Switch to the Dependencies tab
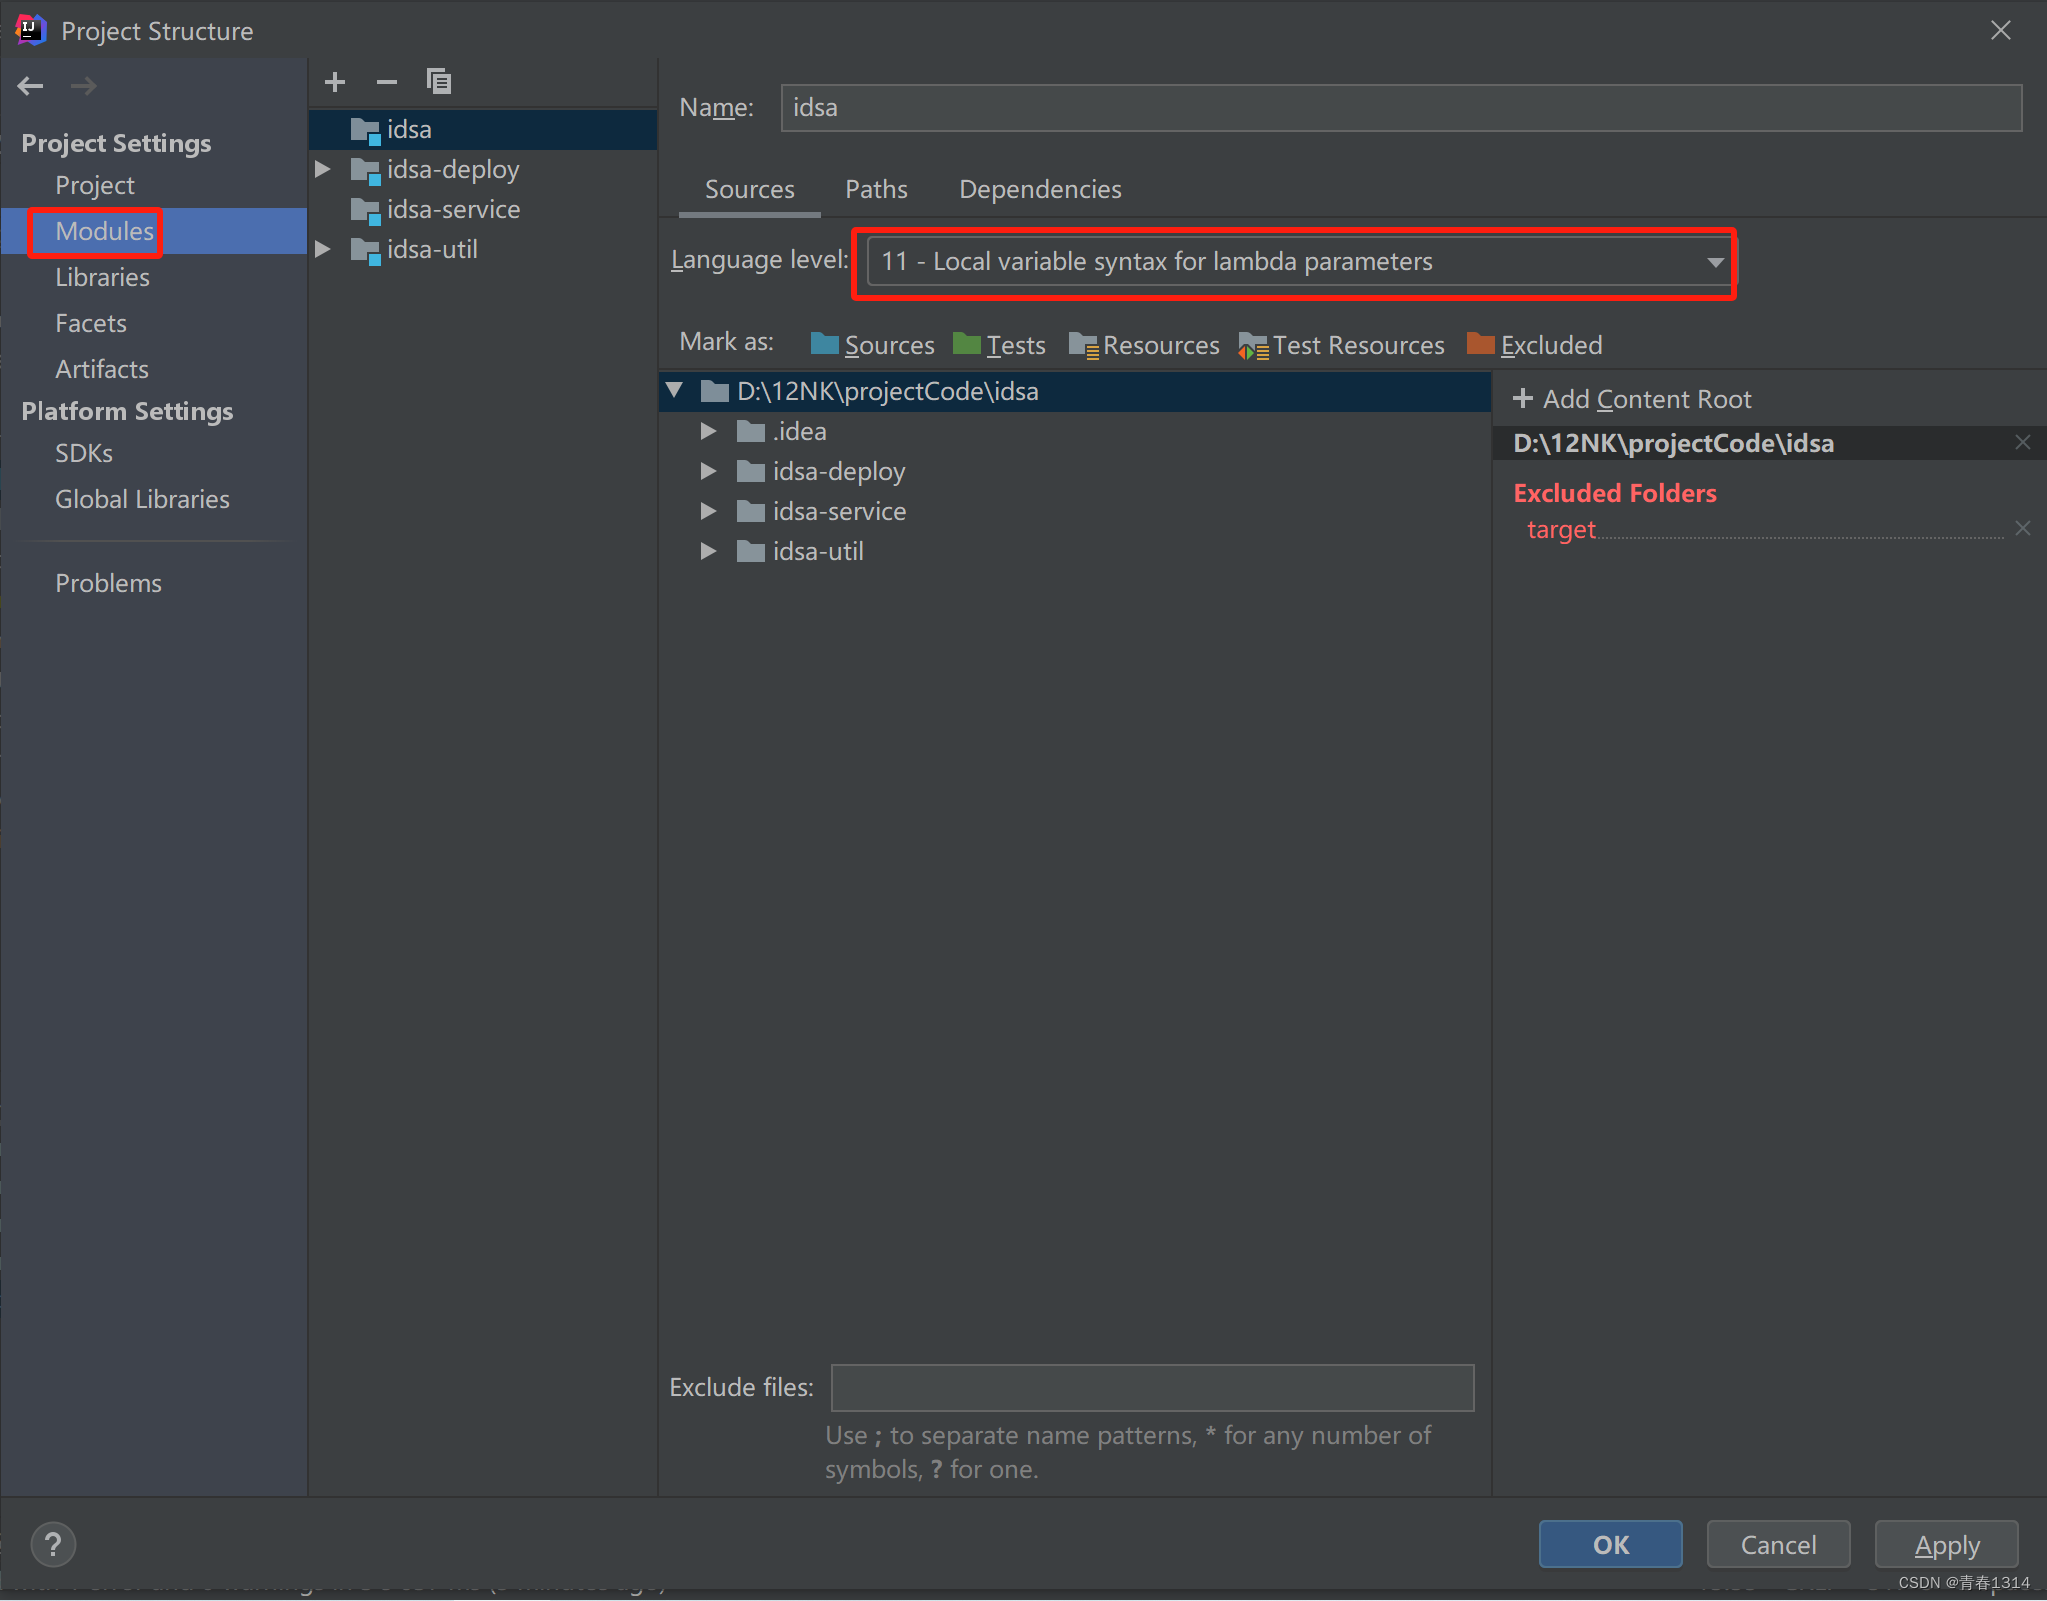The width and height of the screenshot is (2047, 1601). point(1040,189)
